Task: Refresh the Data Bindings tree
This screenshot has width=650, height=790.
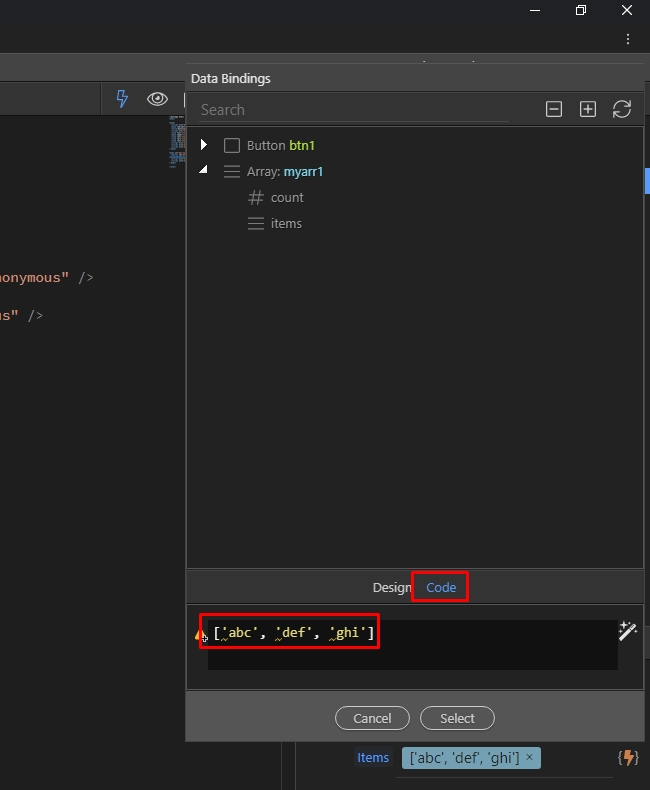Action: coord(622,109)
